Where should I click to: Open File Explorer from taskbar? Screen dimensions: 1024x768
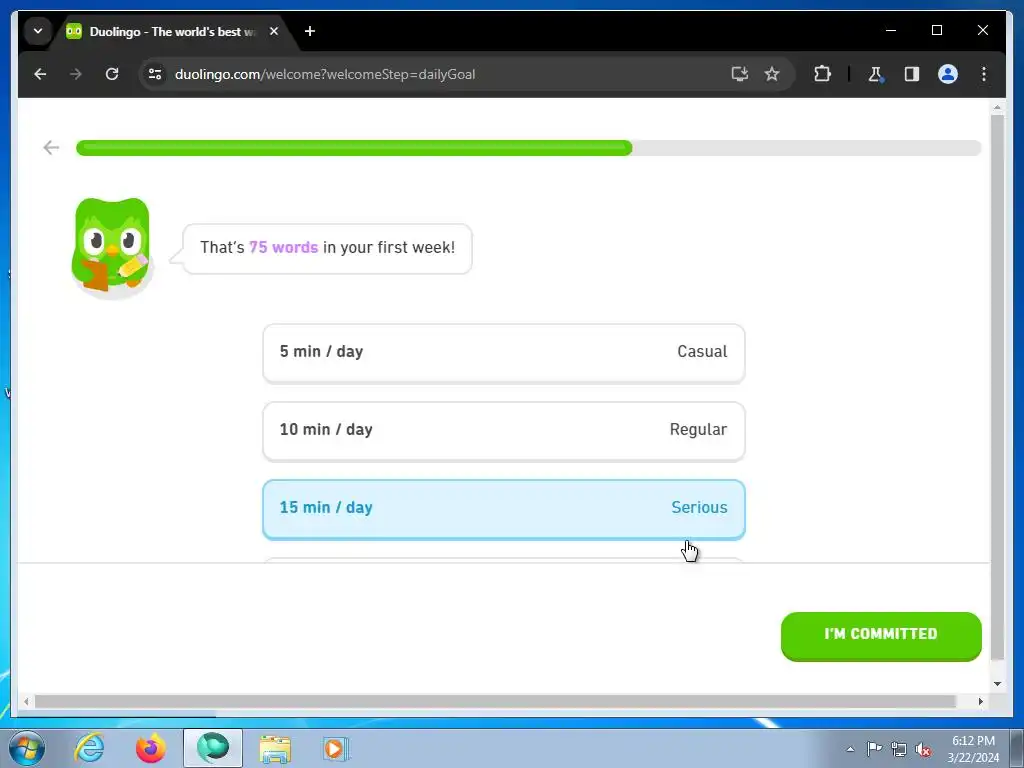[x=275, y=748]
